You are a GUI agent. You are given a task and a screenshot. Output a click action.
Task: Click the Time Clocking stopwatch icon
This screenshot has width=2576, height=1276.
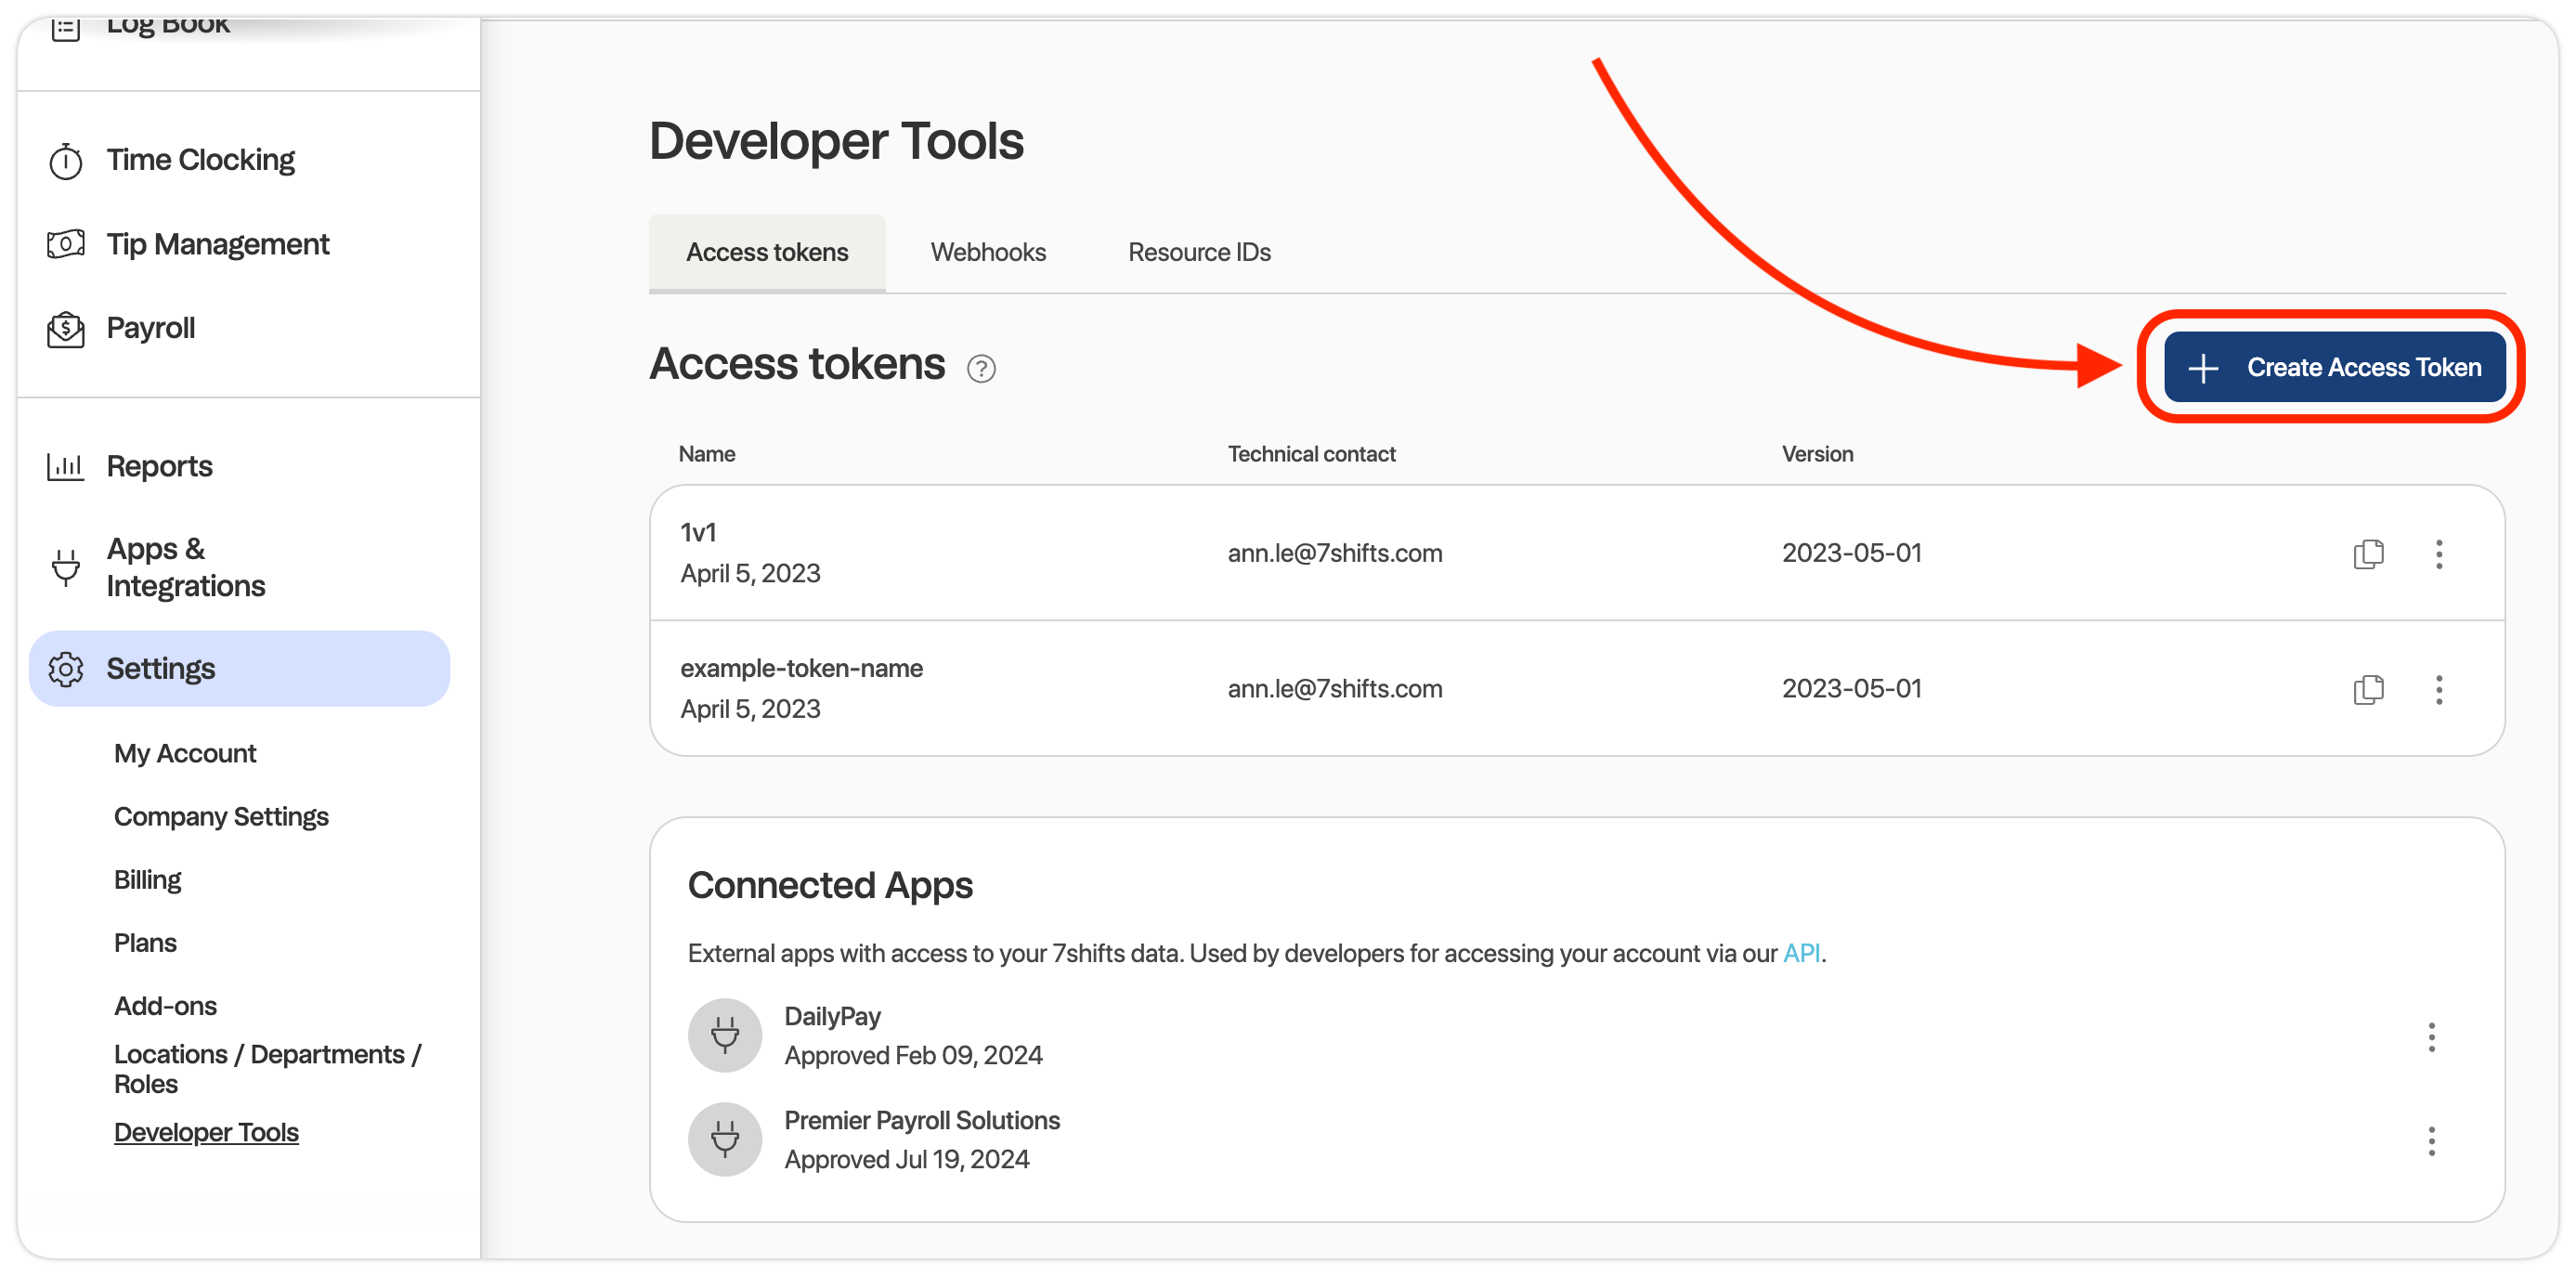point(66,160)
